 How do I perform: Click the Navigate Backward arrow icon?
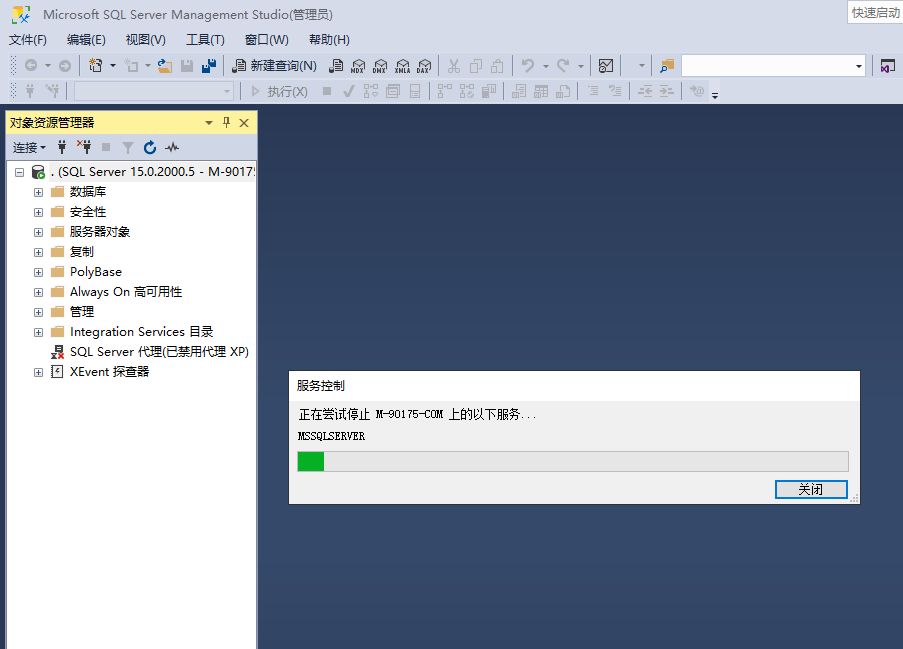click(31, 66)
